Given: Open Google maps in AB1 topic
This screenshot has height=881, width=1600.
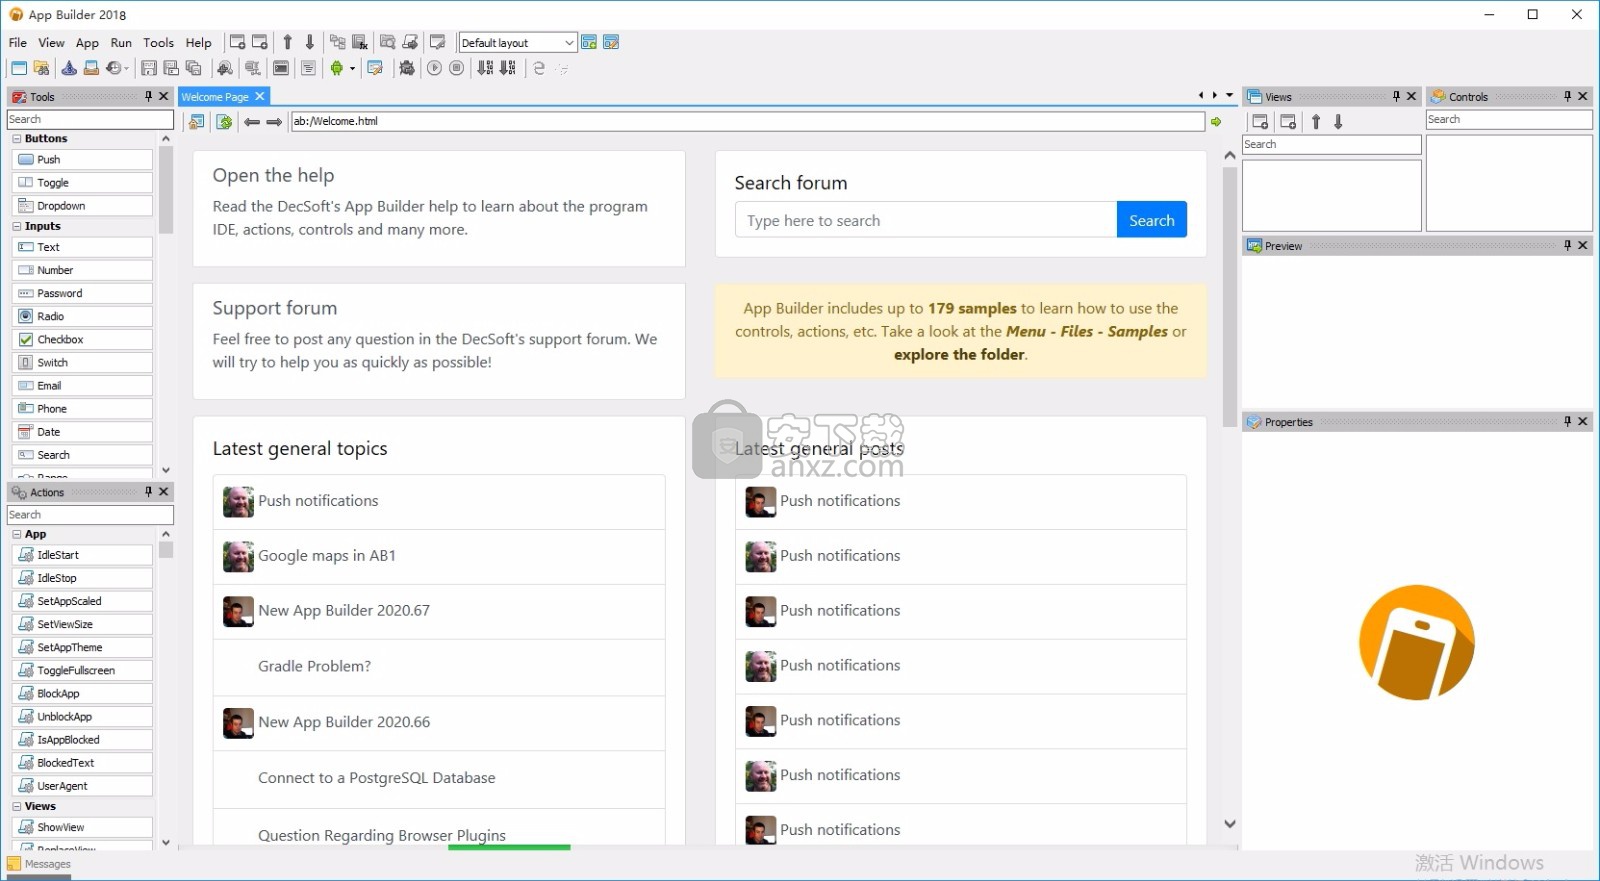Looking at the screenshot, I should 327,556.
